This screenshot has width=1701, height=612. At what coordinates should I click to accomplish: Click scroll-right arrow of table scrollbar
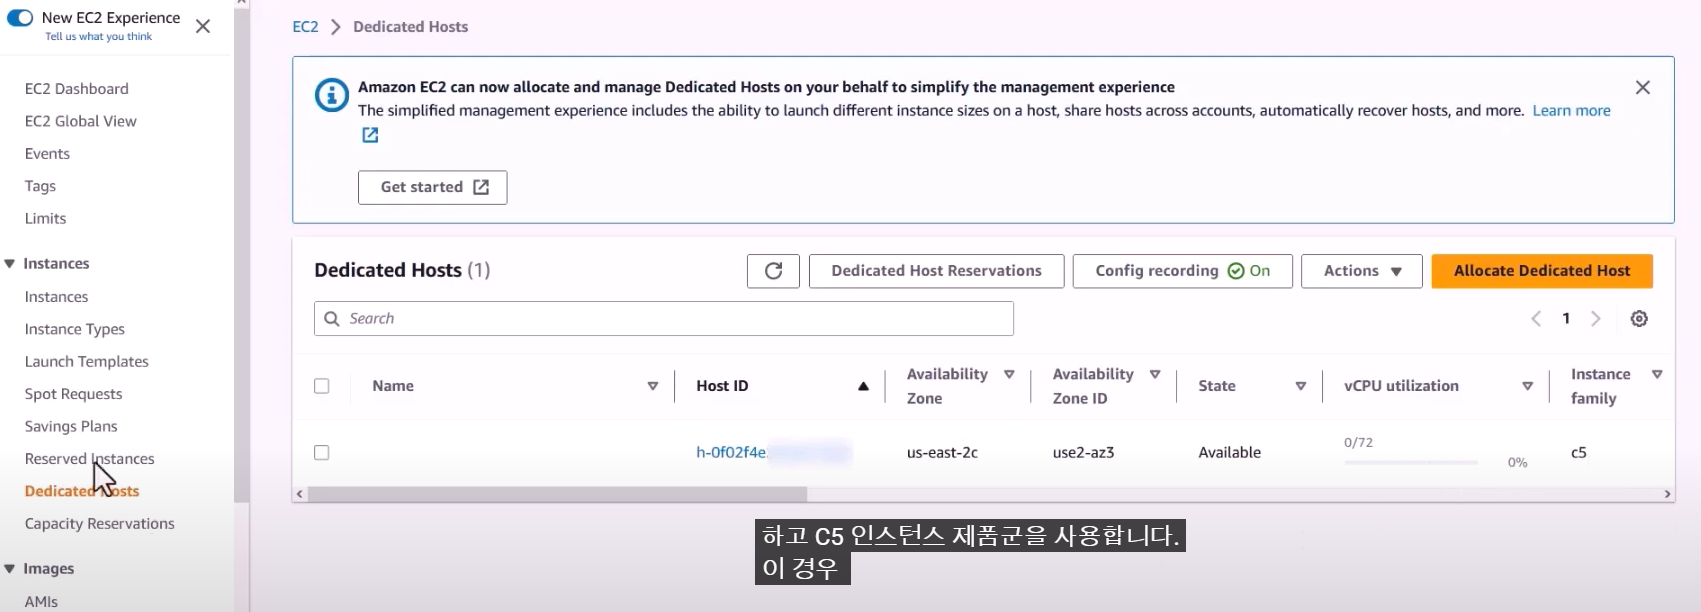1667,494
